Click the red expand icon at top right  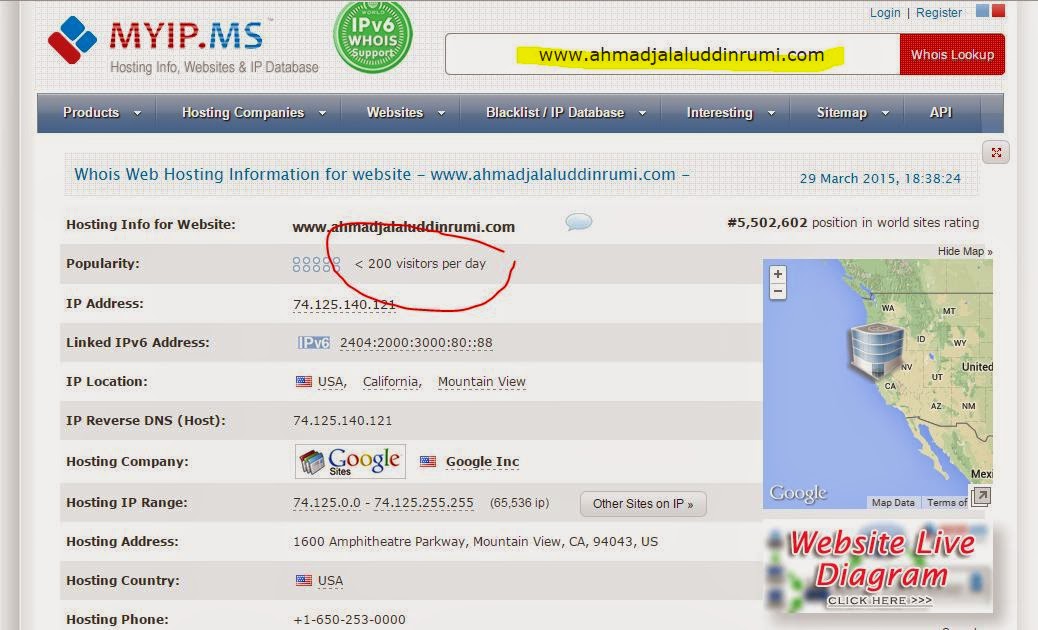pyautogui.click(x=996, y=153)
